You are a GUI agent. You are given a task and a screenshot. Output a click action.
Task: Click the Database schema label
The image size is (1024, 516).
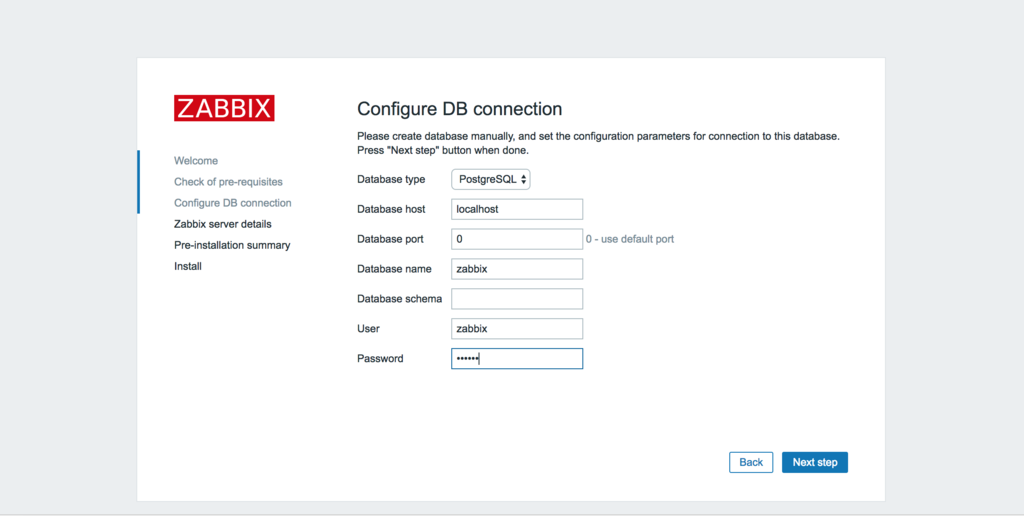pyautogui.click(x=400, y=299)
